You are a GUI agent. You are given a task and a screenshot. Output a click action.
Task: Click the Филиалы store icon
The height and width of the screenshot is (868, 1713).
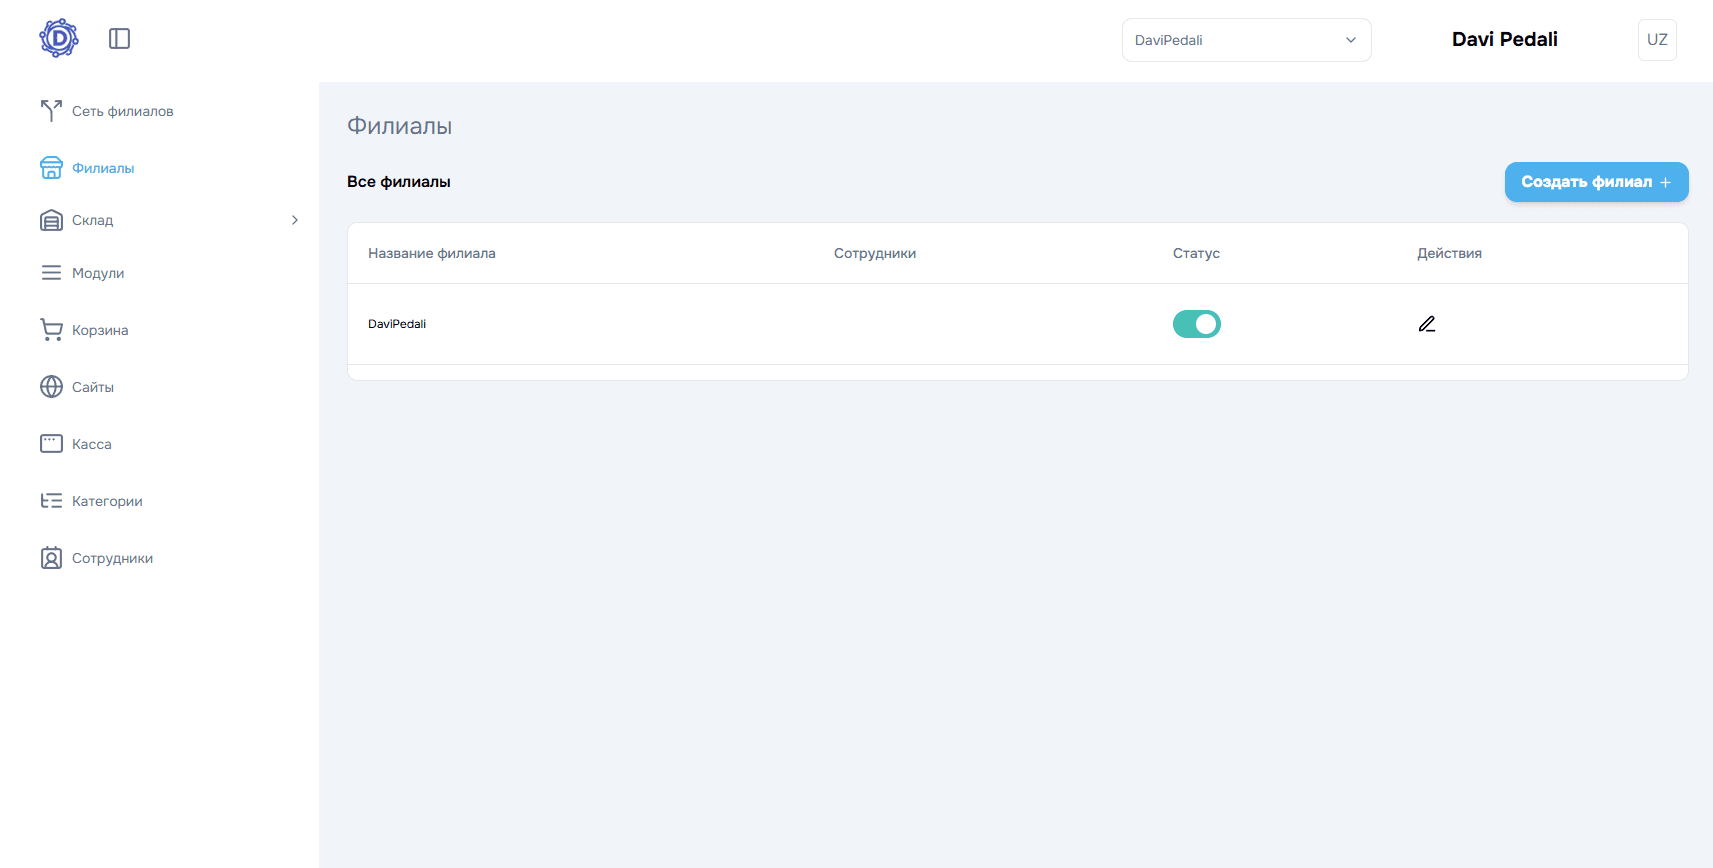coord(51,168)
